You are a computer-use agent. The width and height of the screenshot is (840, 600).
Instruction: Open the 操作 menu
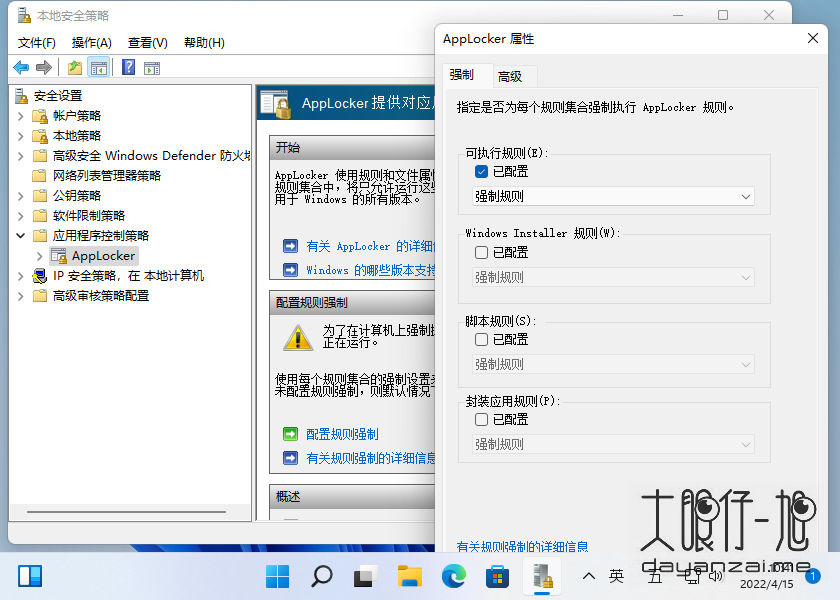tap(90, 43)
